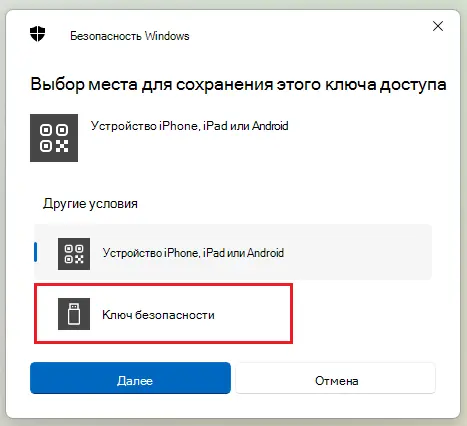The height and width of the screenshot is (426, 467).
Task: Click the words ключа доступа in the main heading
Action: coord(386,84)
